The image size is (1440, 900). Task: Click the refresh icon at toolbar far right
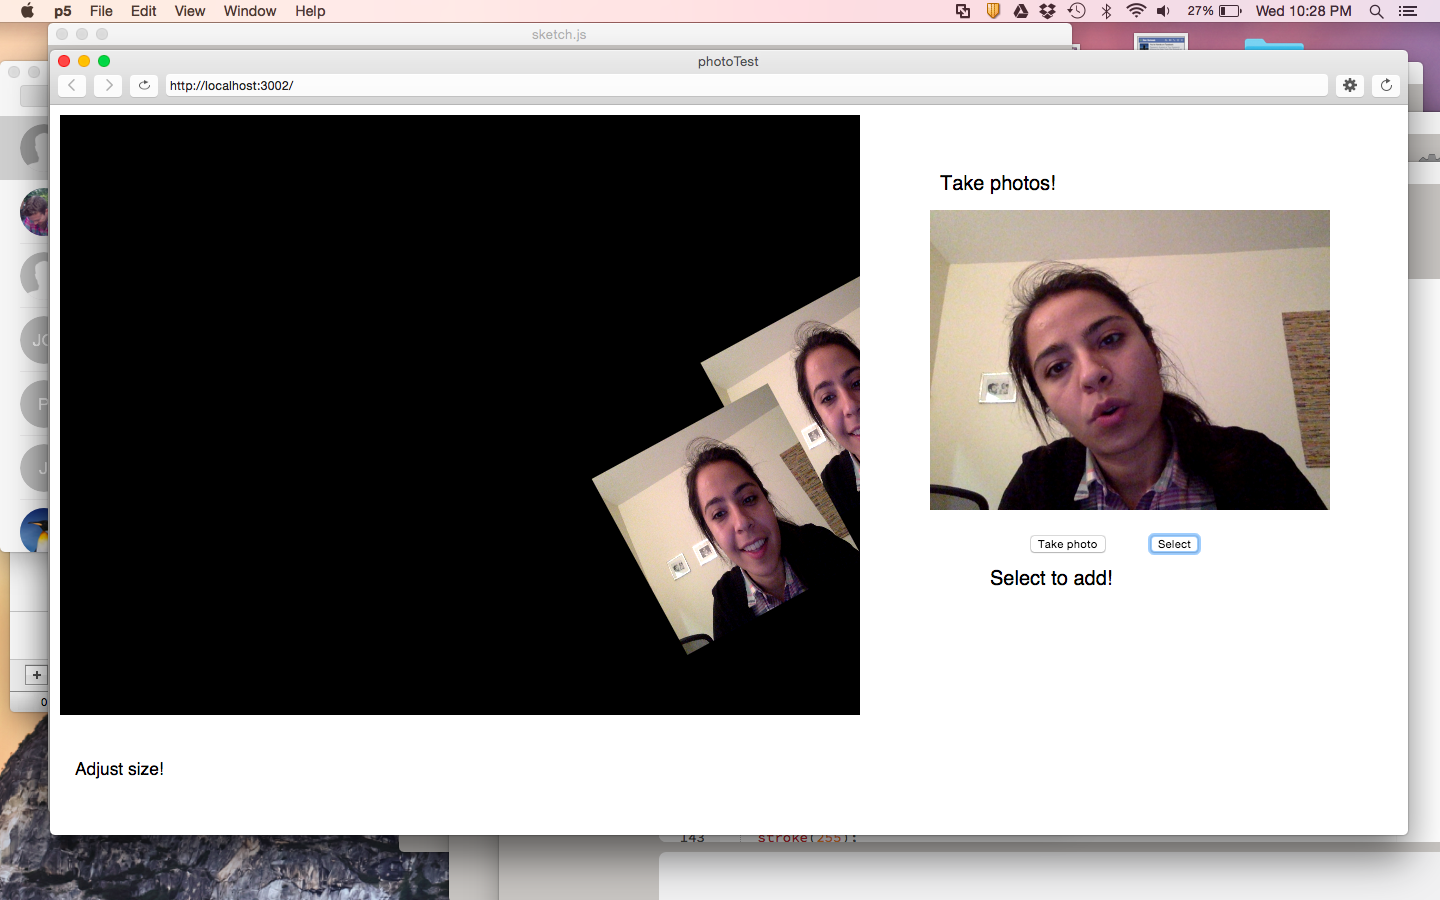click(1386, 85)
